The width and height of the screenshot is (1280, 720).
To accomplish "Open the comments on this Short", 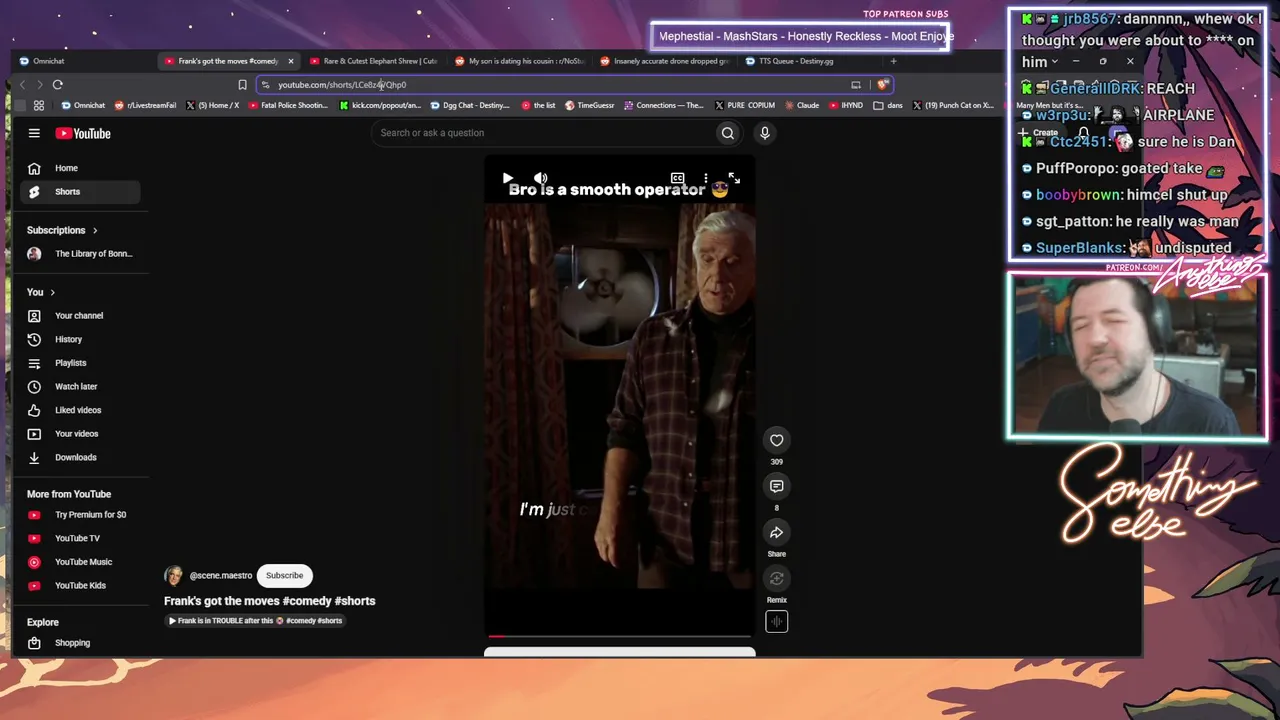I will [x=776, y=486].
